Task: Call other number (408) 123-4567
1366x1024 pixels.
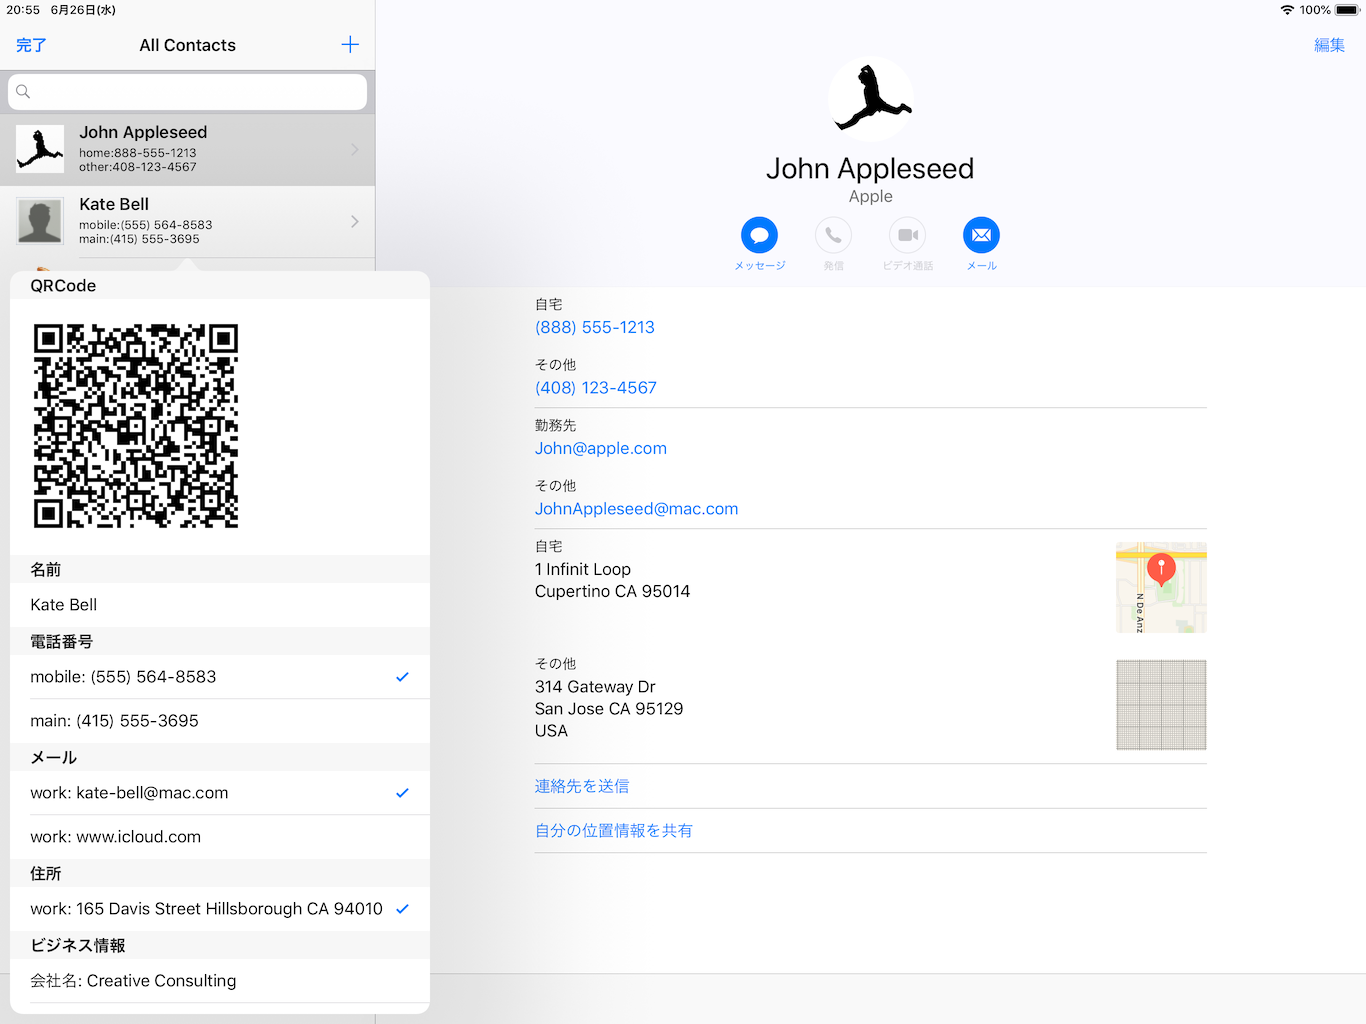Action: [596, 388]
